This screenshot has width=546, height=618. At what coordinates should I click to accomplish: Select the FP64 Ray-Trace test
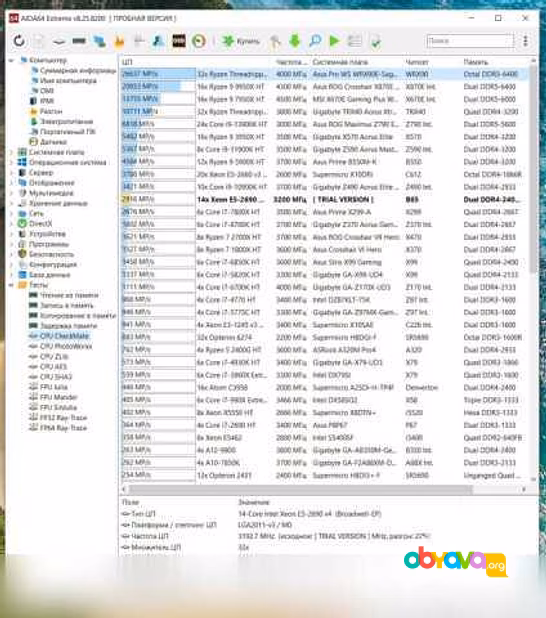[x=63, y=428]
